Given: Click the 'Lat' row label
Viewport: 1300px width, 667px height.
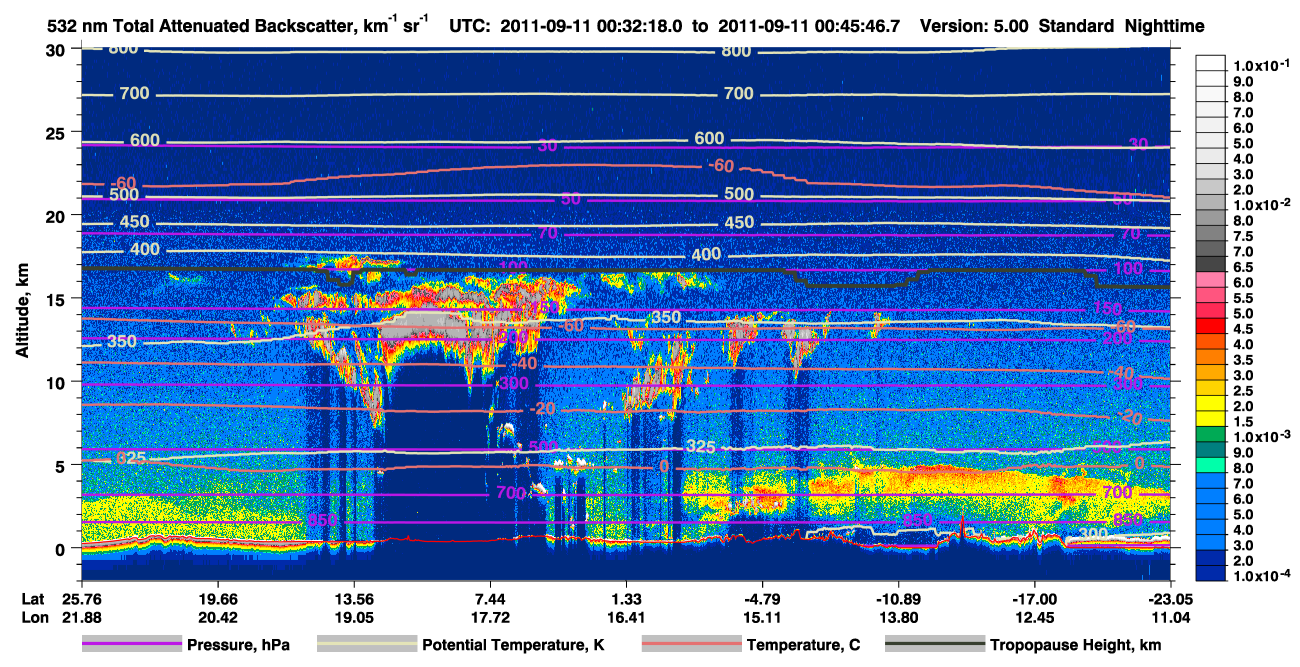Looking at the screenshot, I should 34,598.
